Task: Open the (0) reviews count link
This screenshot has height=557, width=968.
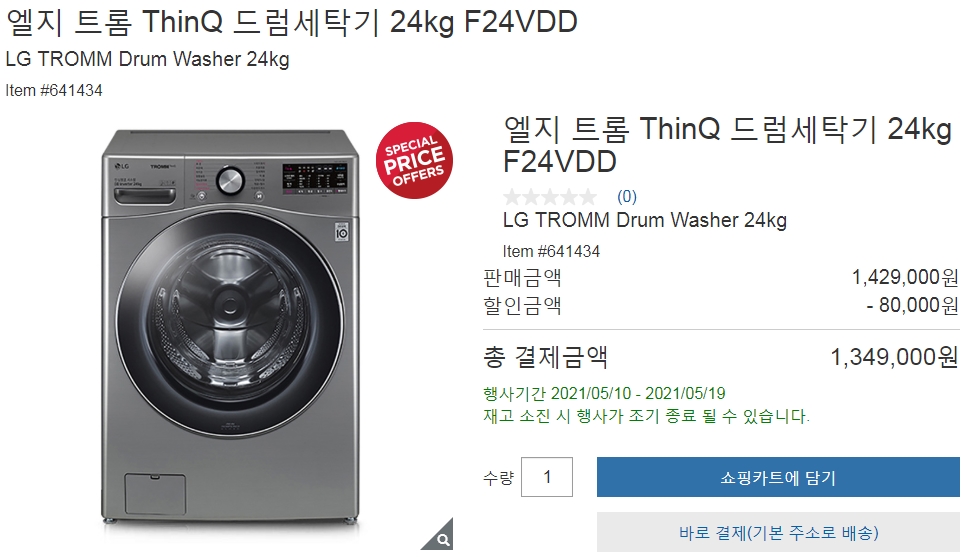Action: tap(627, 196)
